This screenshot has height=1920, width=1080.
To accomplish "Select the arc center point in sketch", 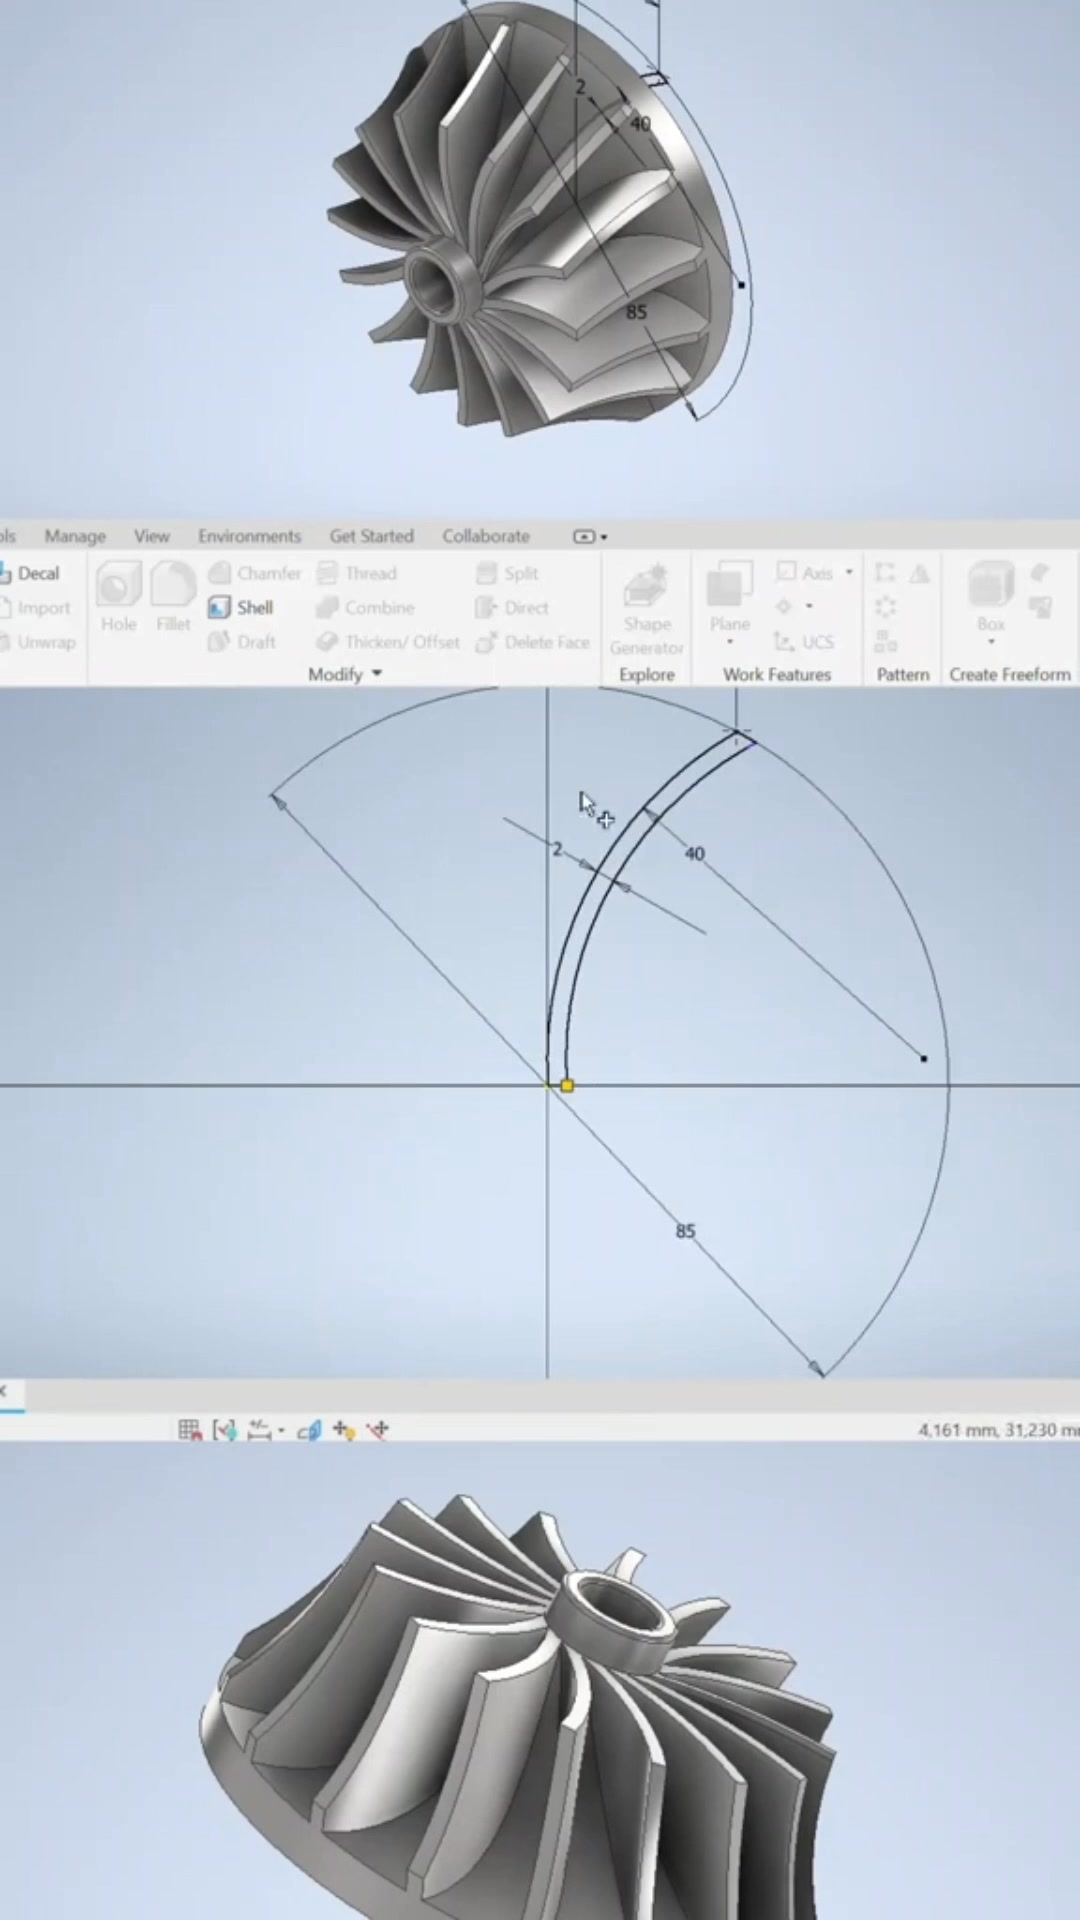I will coord(923,1058).
